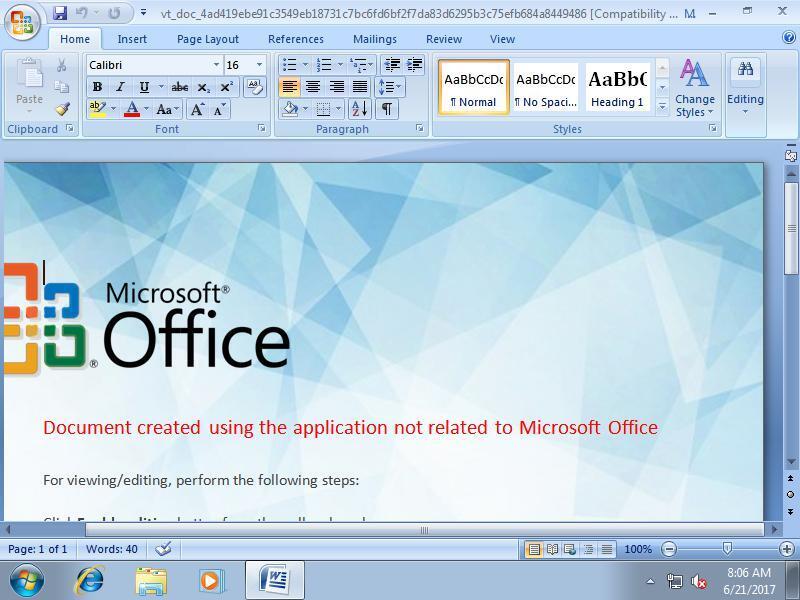Switch to Full Screen Reading view
The width and height of the screenshot is (800, 600).
click(552, 549)
